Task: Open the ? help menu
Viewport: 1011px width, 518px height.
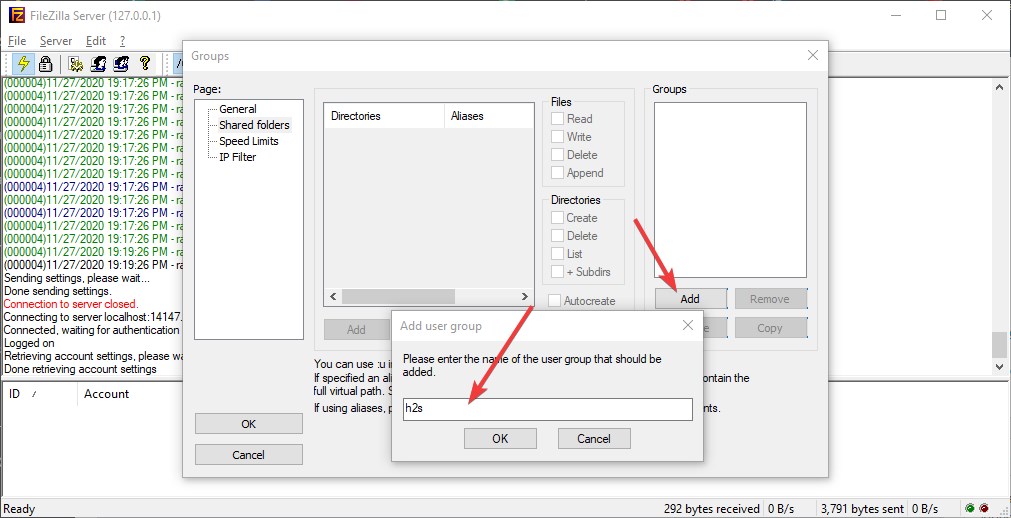Action: pyautogui.click(x=123, y=41)
